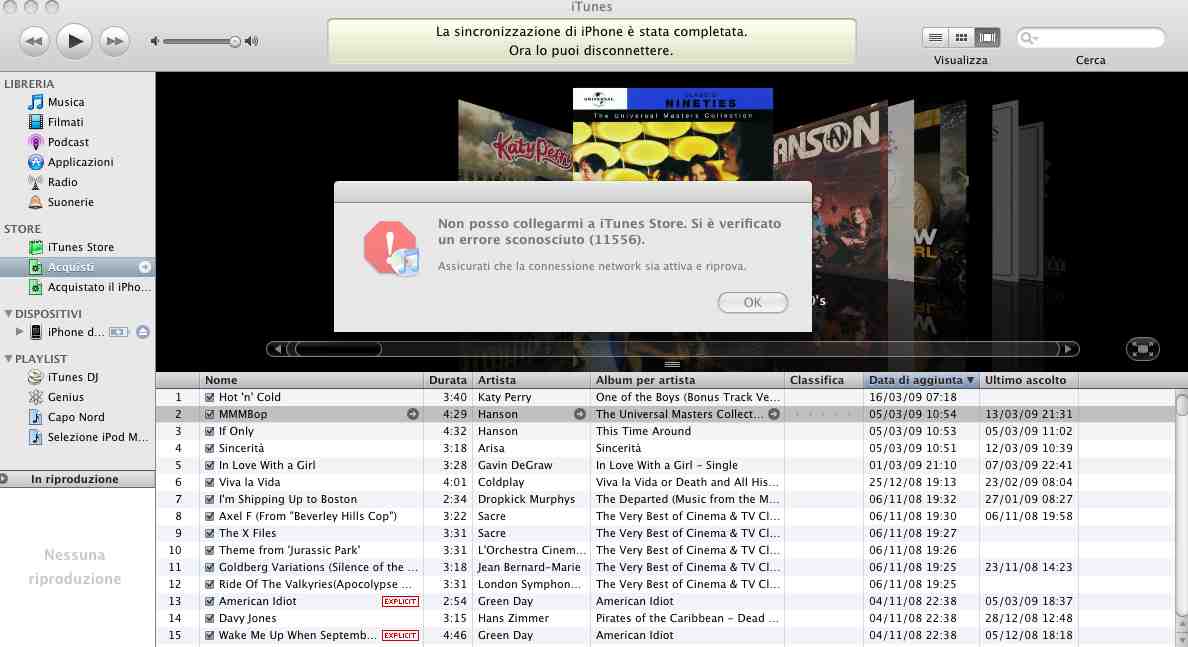Click store arrow next to Hanson artist
This screenshot has height=647, width=1188.
(x=580, y=414)
